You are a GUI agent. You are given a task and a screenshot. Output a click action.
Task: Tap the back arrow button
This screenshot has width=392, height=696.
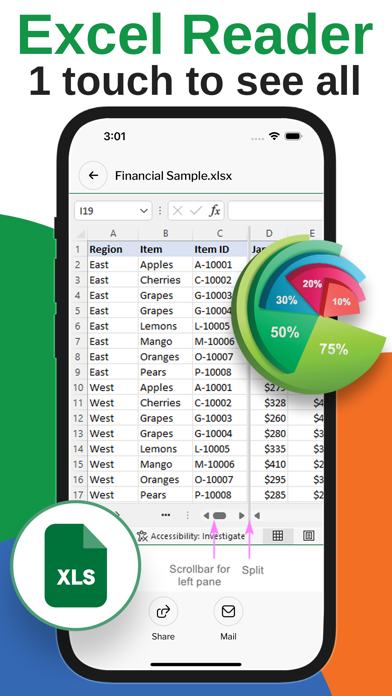93,175
